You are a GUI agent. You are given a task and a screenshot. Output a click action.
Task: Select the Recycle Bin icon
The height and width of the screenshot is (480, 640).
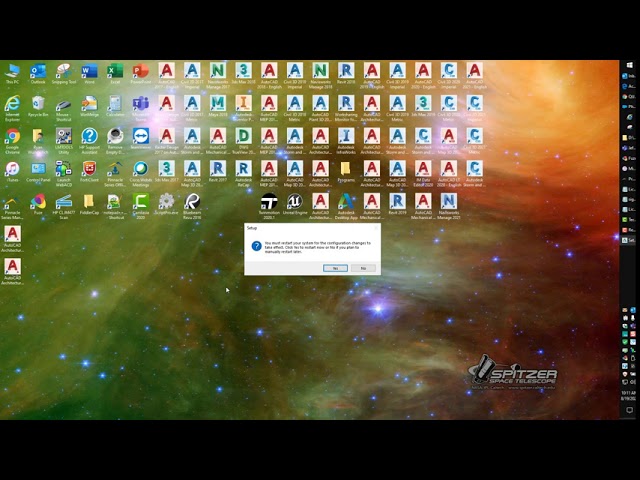pyautogui.click(x=38, y=107)
